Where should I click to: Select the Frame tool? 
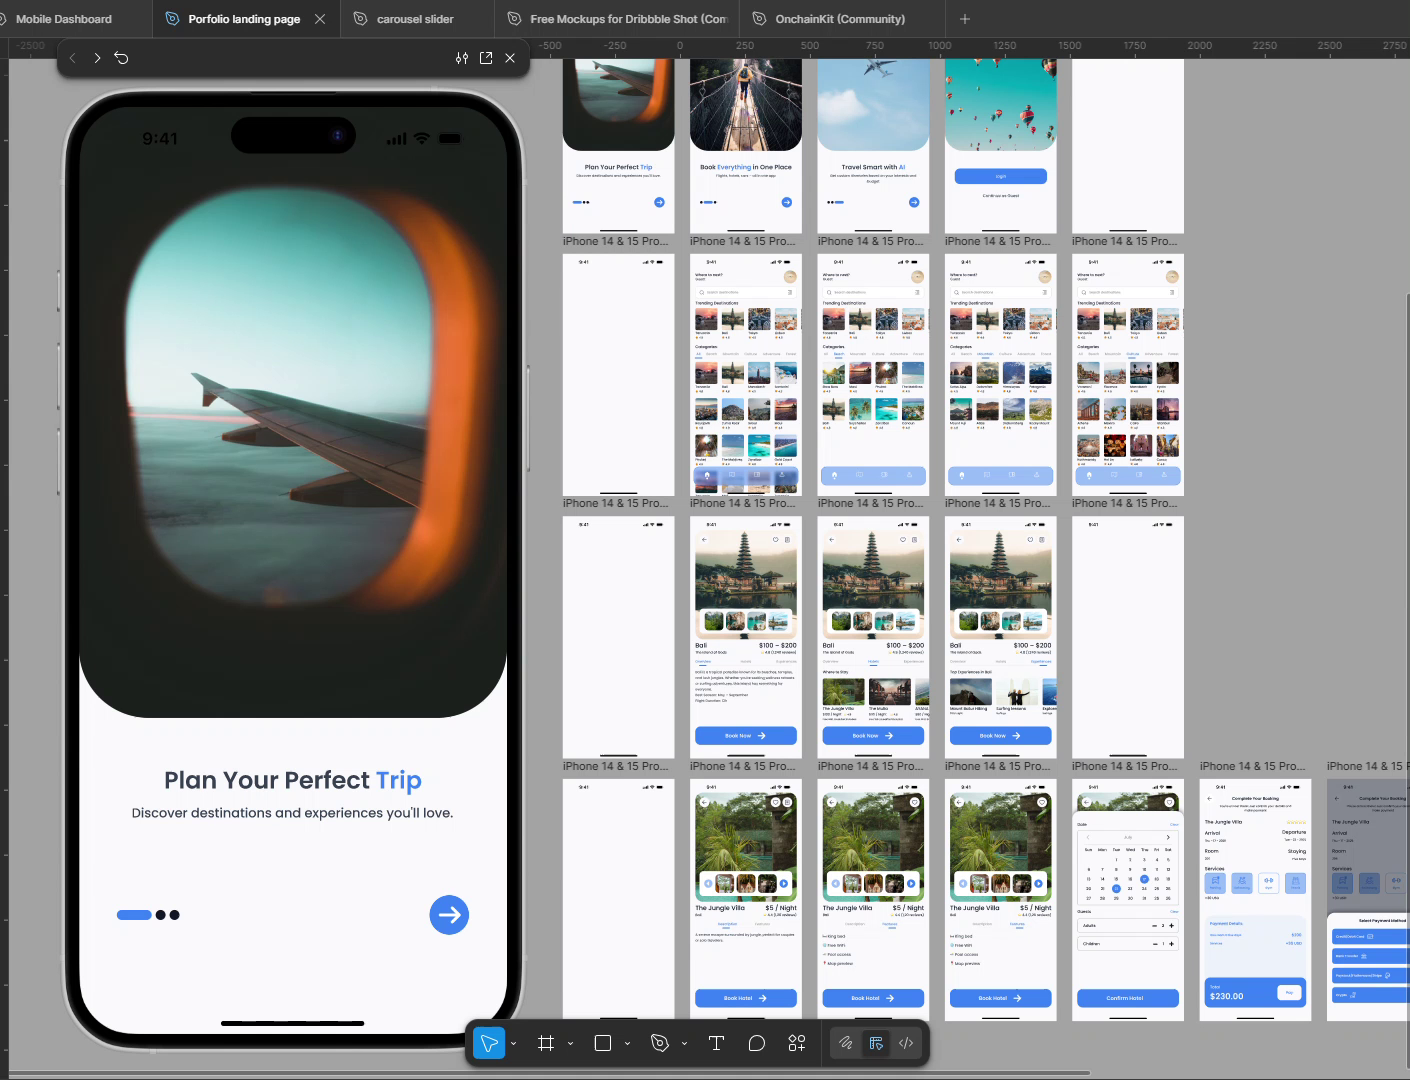pos(546,1043)
